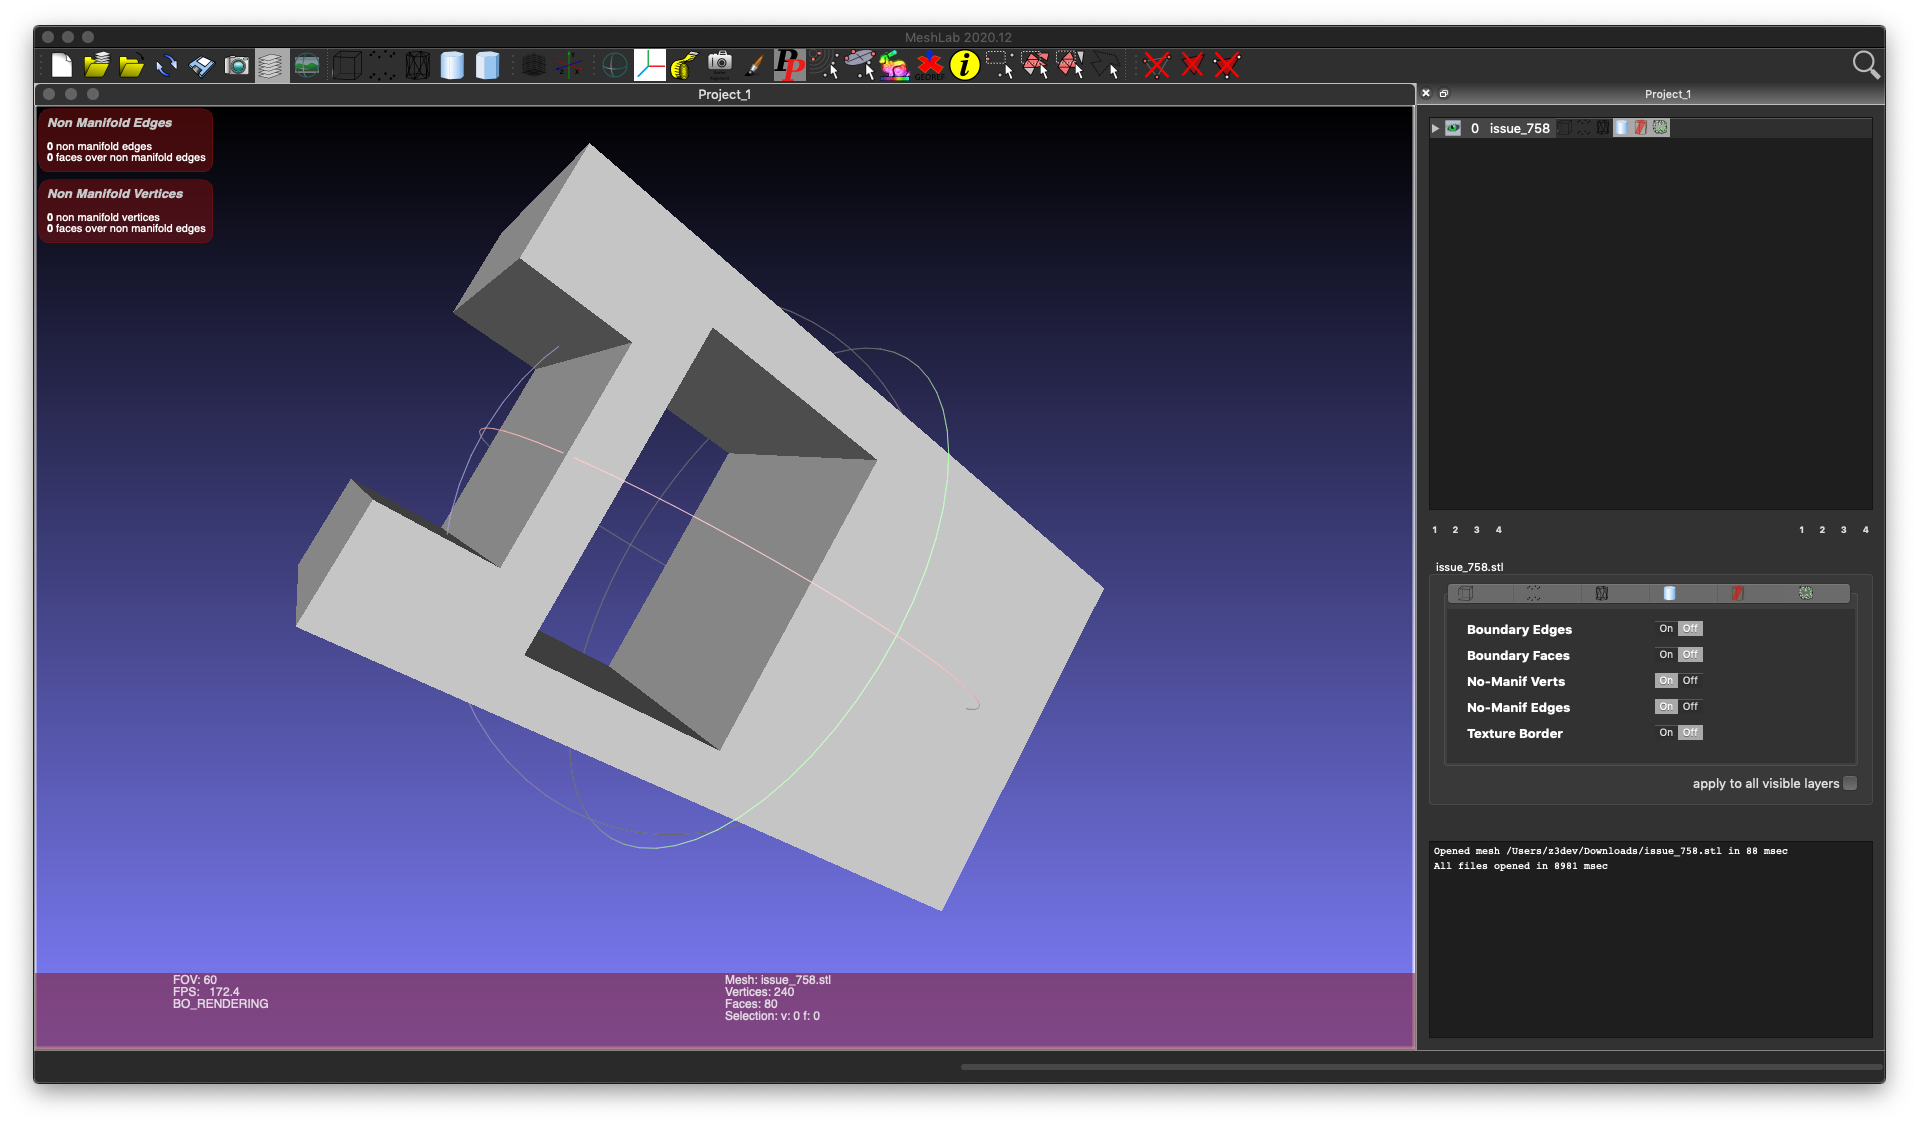This screenshot has height=1125, width=1919.
Task: Expand the issue_758 layer entry
Action: coord(1437,128)
